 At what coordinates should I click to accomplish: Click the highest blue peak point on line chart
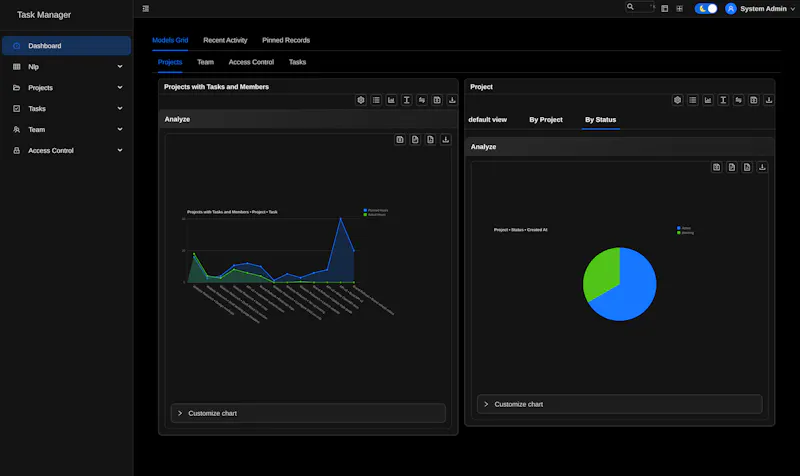coord(341,219)
